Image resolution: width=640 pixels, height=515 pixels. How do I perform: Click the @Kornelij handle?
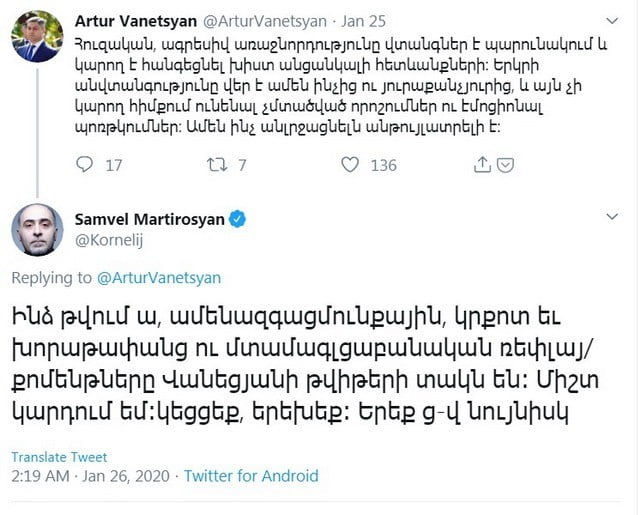point(109,239)
